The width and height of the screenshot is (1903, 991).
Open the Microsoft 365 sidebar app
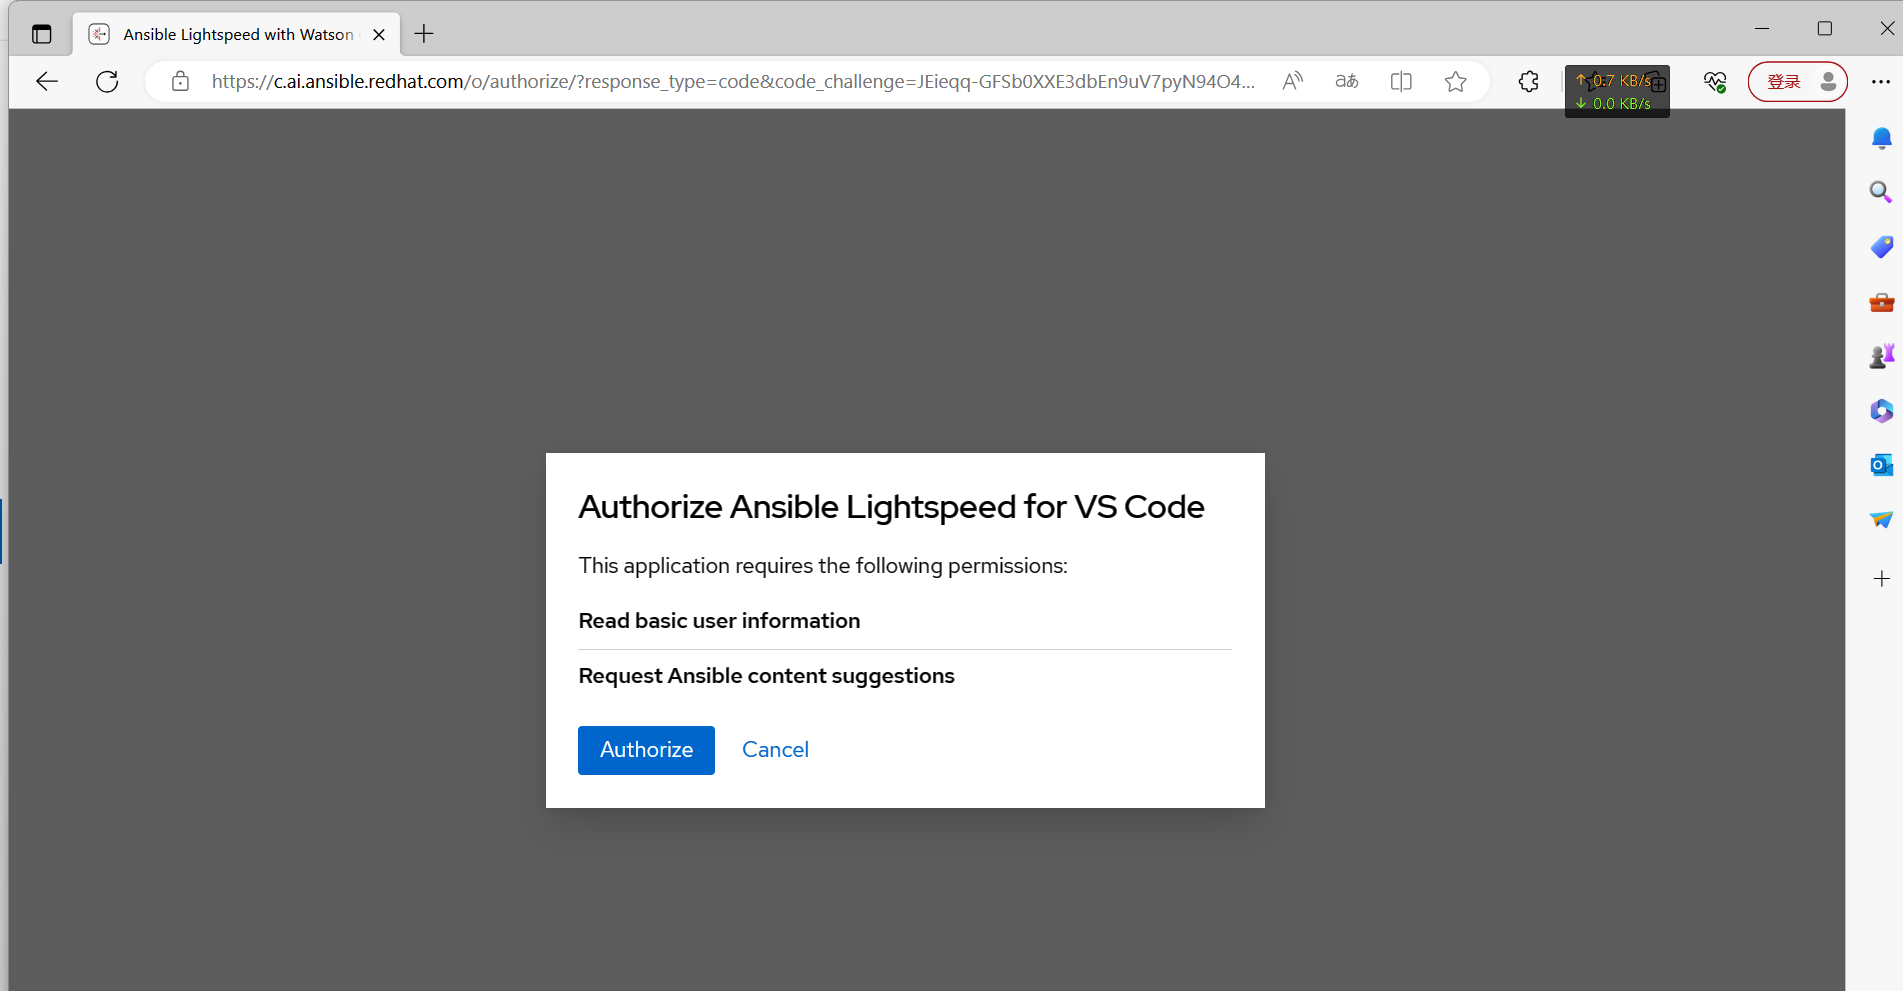click(x=1881, y=411)
